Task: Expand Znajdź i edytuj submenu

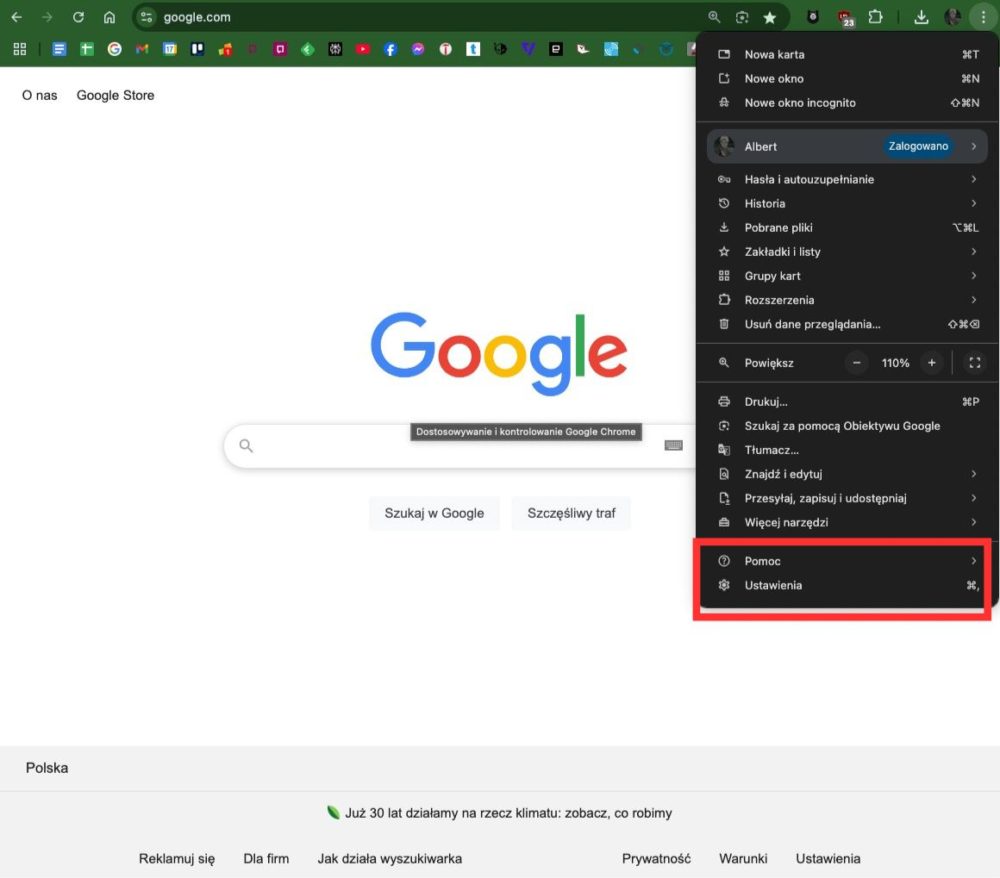Action: (847, 474)
